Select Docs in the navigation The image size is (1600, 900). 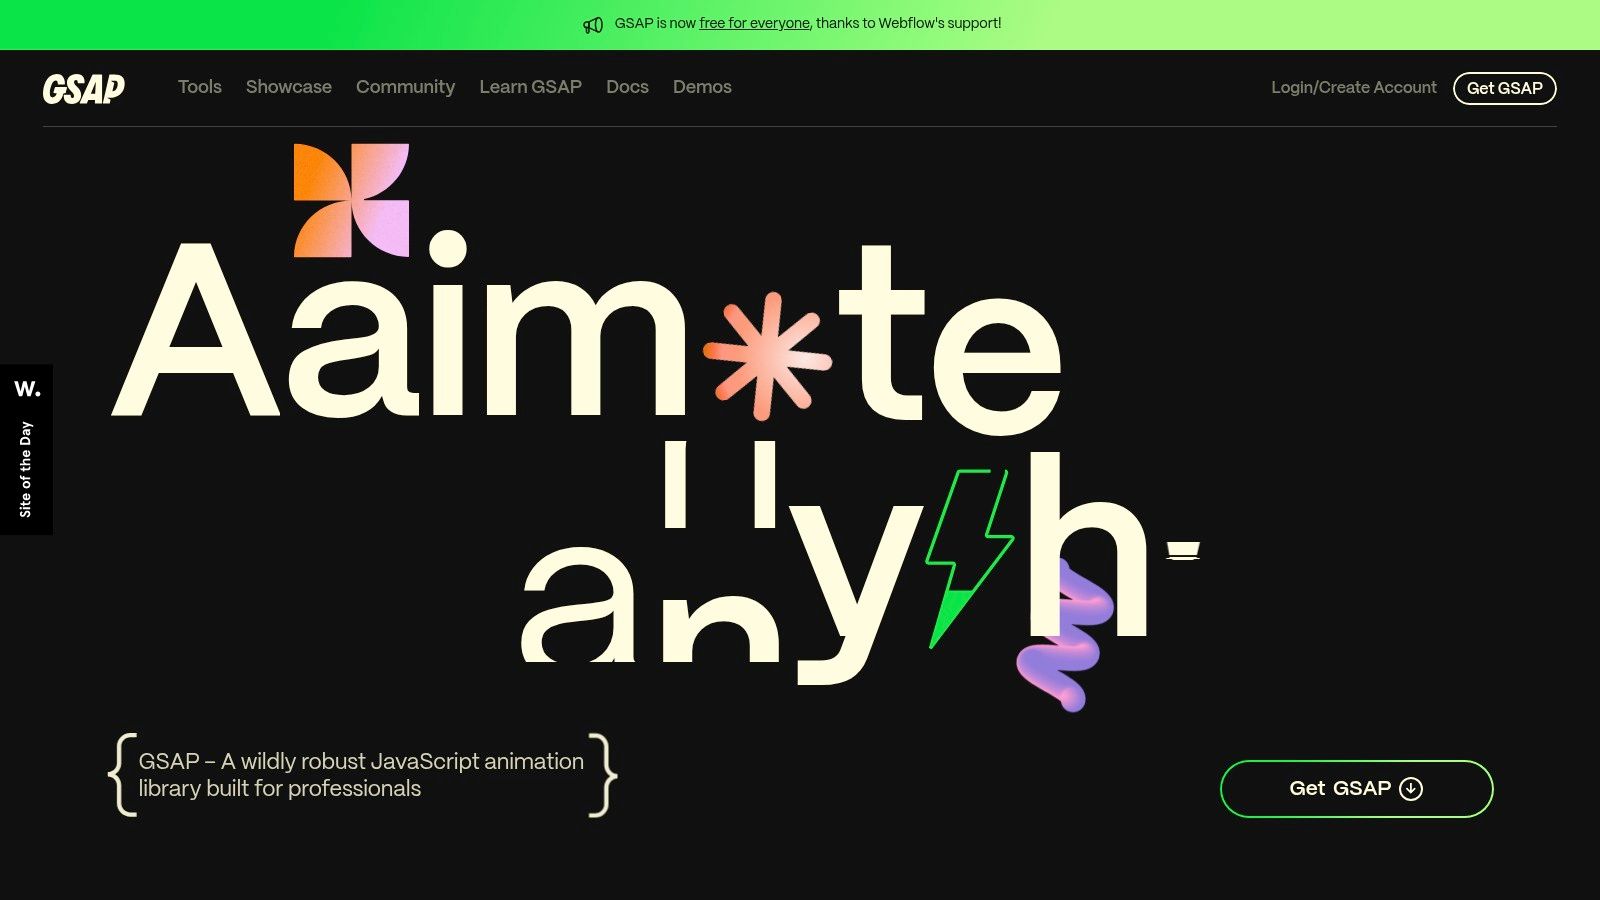627,88
